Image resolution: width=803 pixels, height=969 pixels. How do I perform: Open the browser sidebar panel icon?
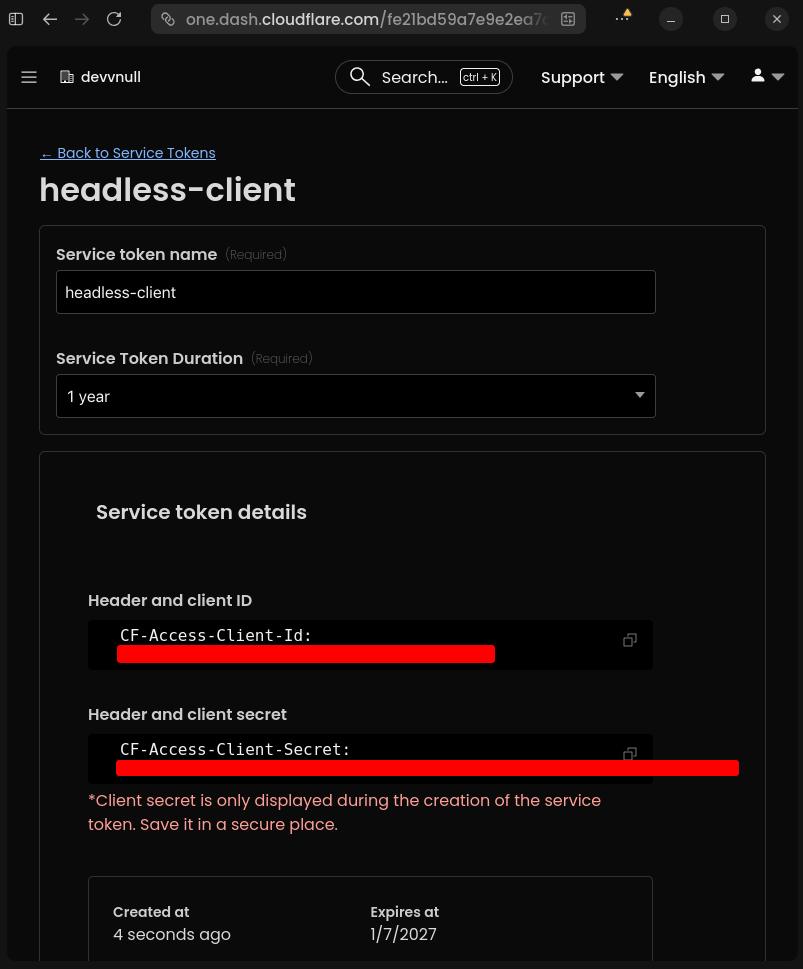15,19
